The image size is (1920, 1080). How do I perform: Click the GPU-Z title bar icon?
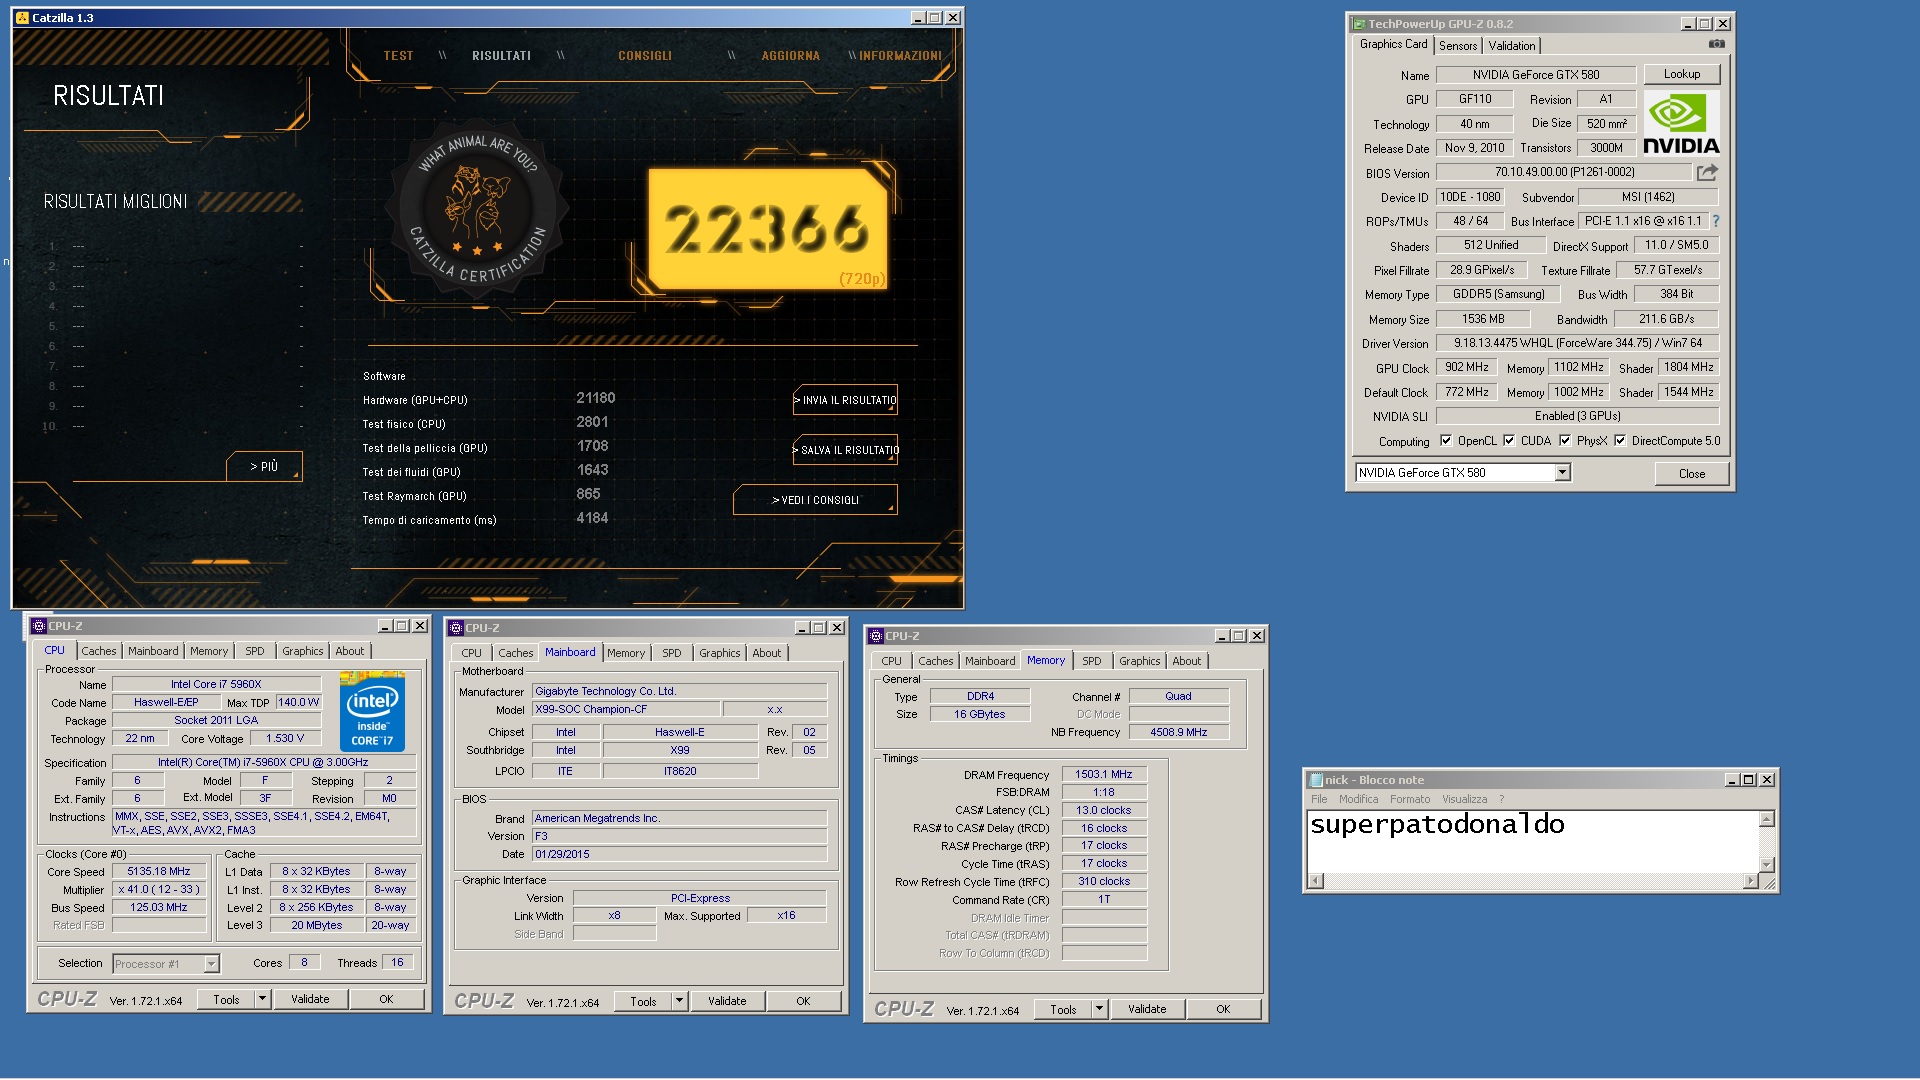coord(1359,24)
